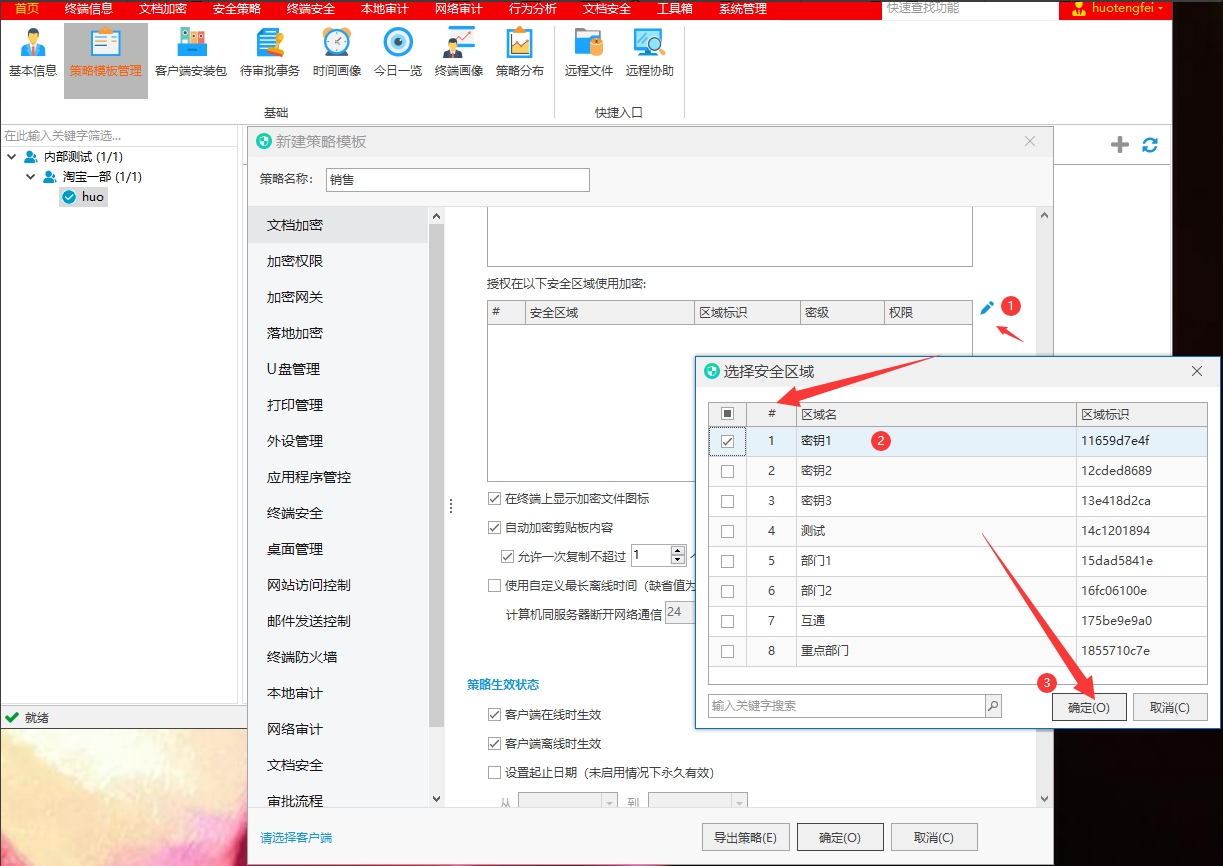Check the 部门1 row checkbox
This screenshot has width=1223, height=866.
coord(728,561)
